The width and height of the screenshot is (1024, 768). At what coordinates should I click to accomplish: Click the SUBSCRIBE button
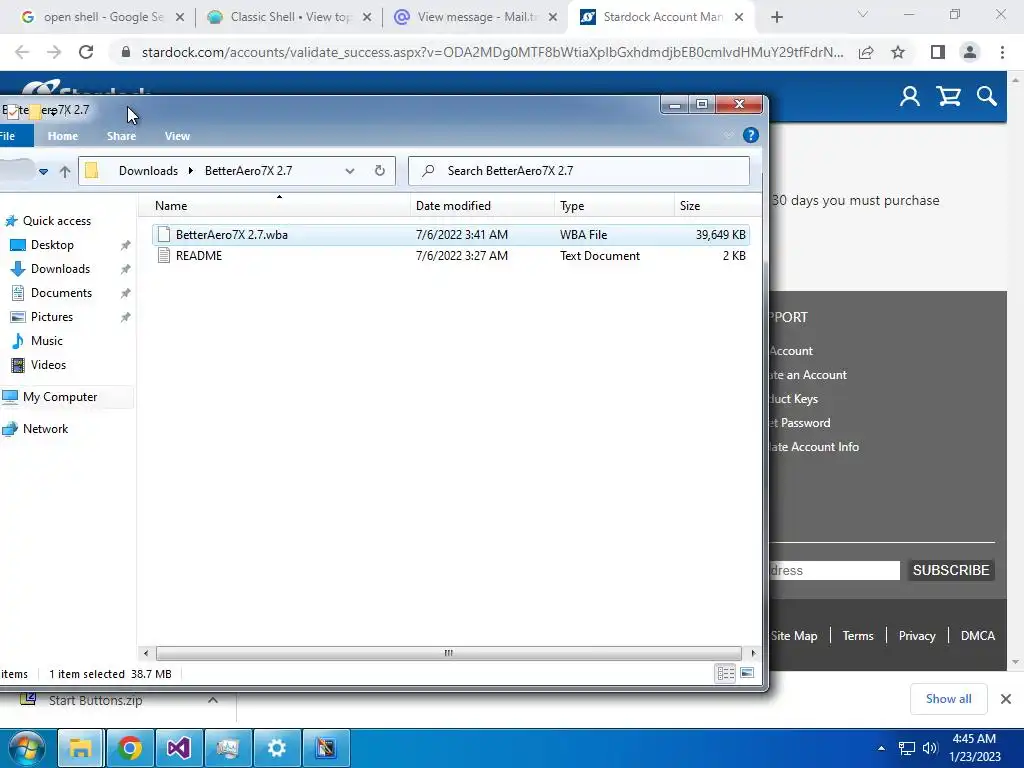951,570
